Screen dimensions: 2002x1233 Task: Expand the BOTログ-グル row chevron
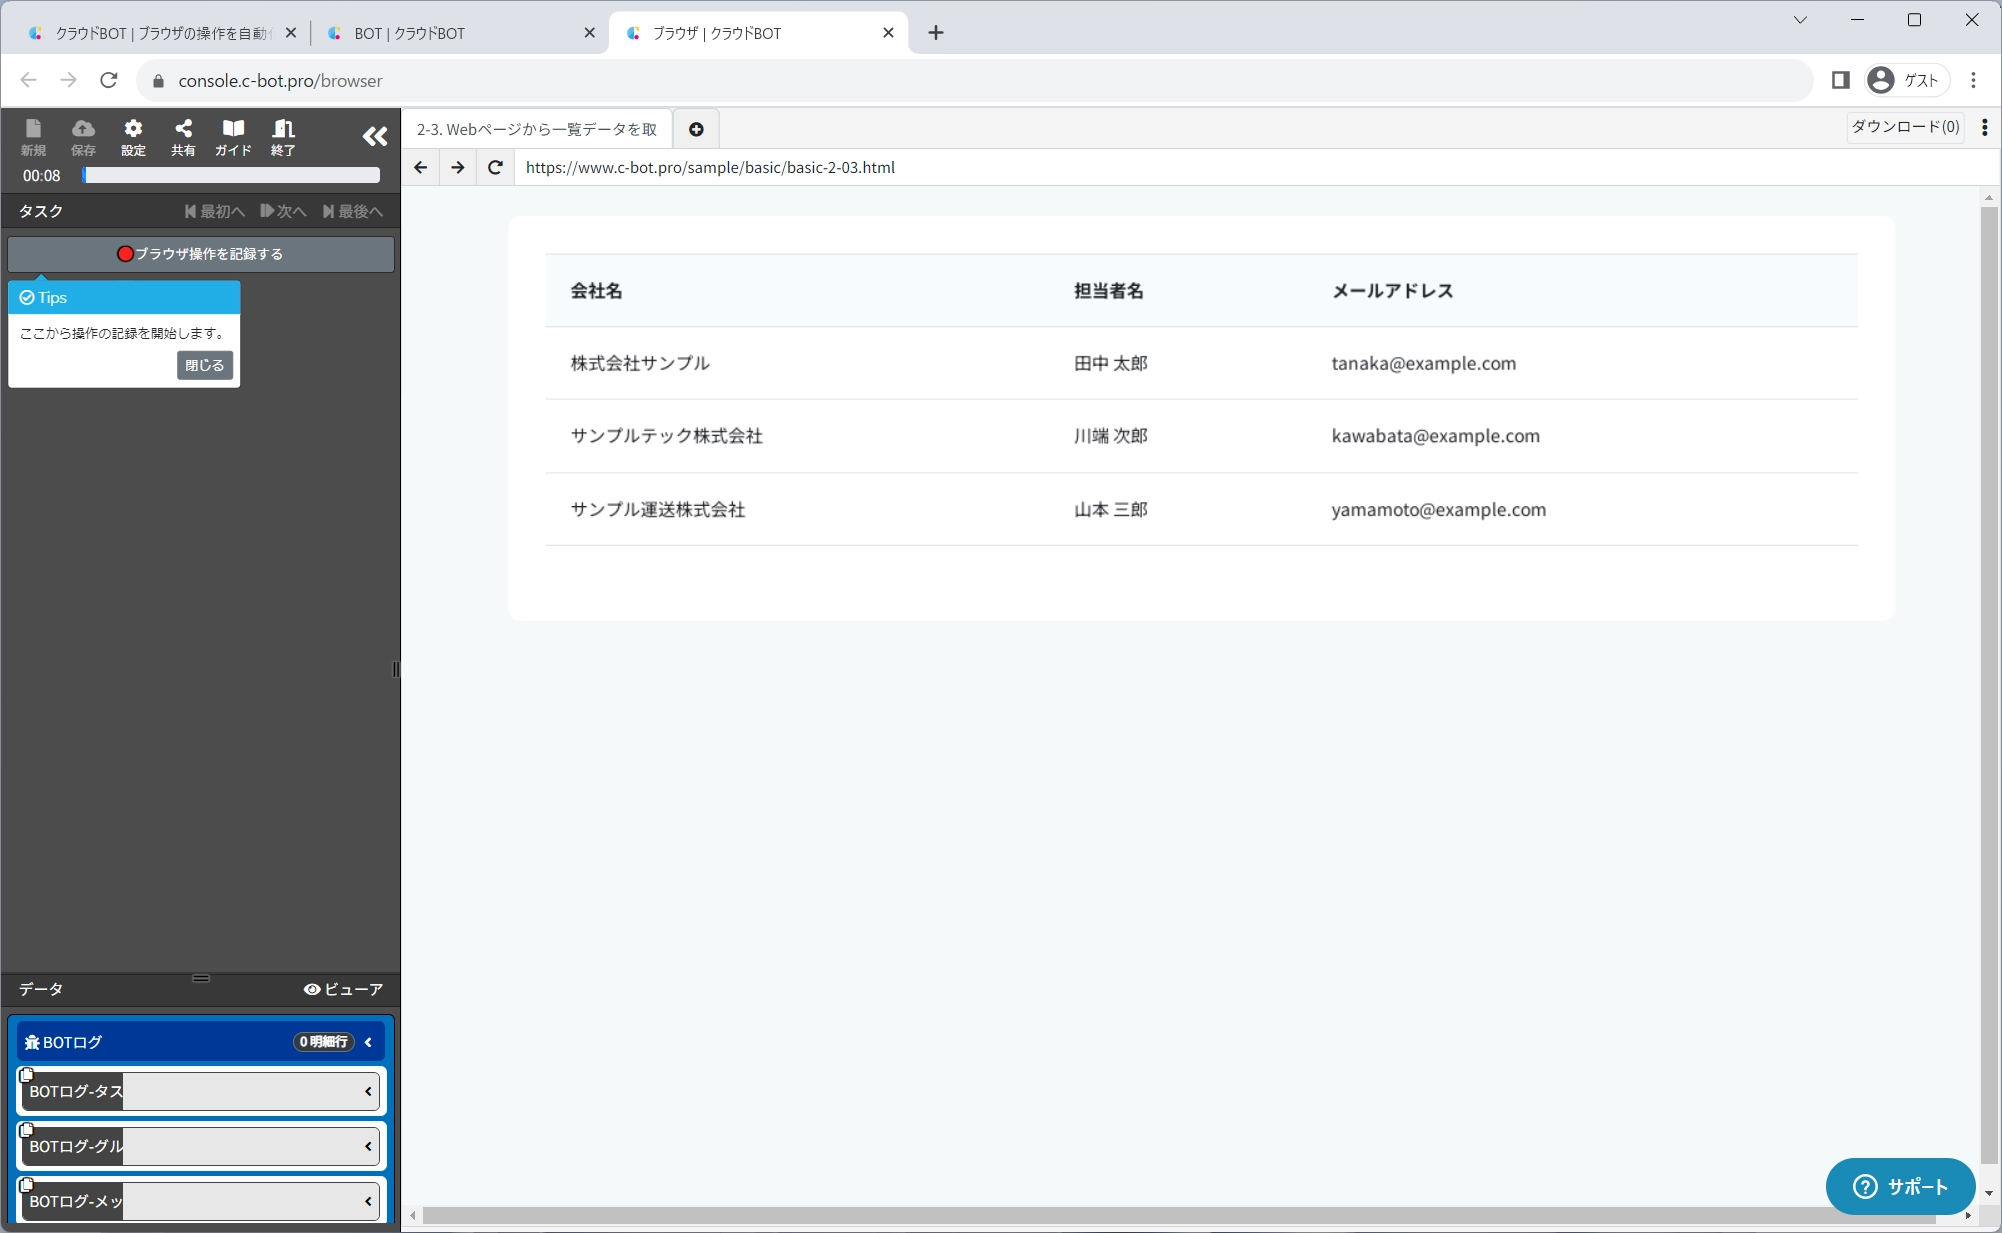tap(368, 1146)
